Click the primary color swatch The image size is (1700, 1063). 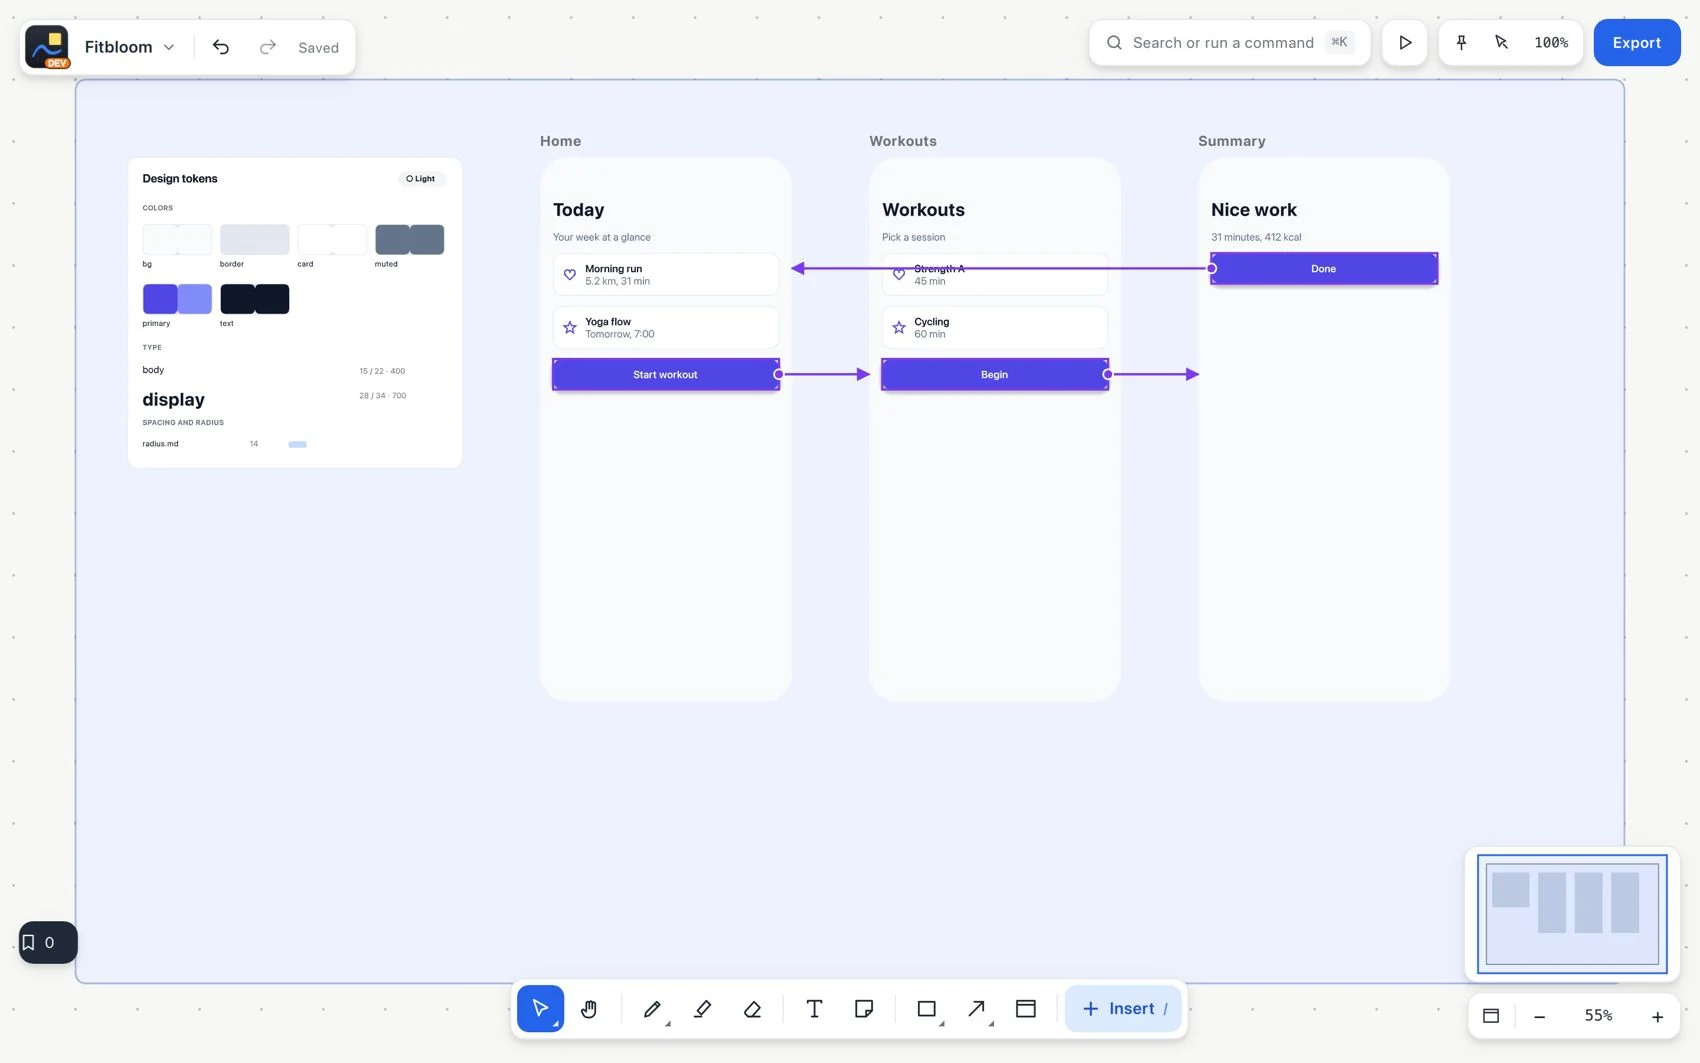177,299
